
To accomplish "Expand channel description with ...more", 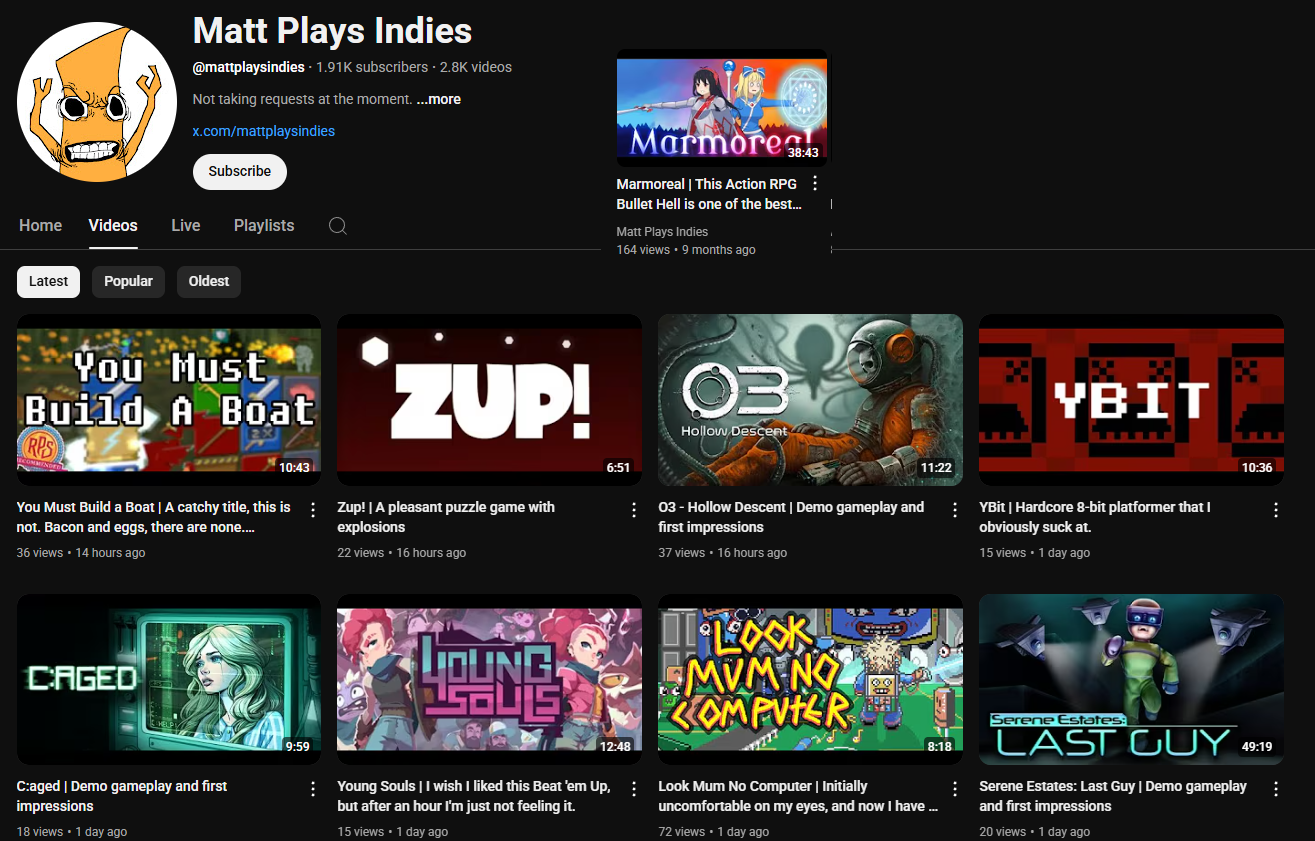I will [439, 99].
